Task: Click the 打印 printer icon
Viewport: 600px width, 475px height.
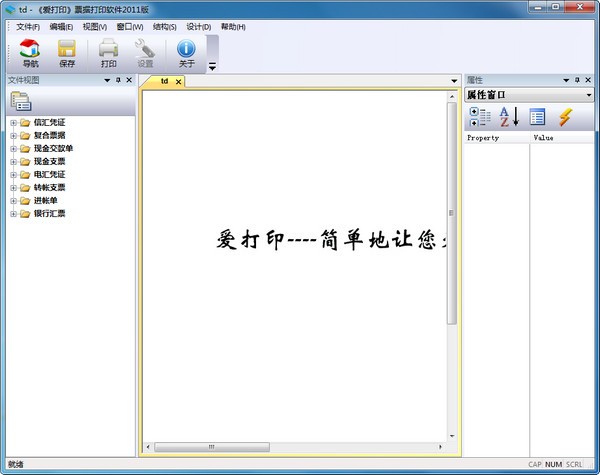Action: pyautogui.click(x=109, y=48)
